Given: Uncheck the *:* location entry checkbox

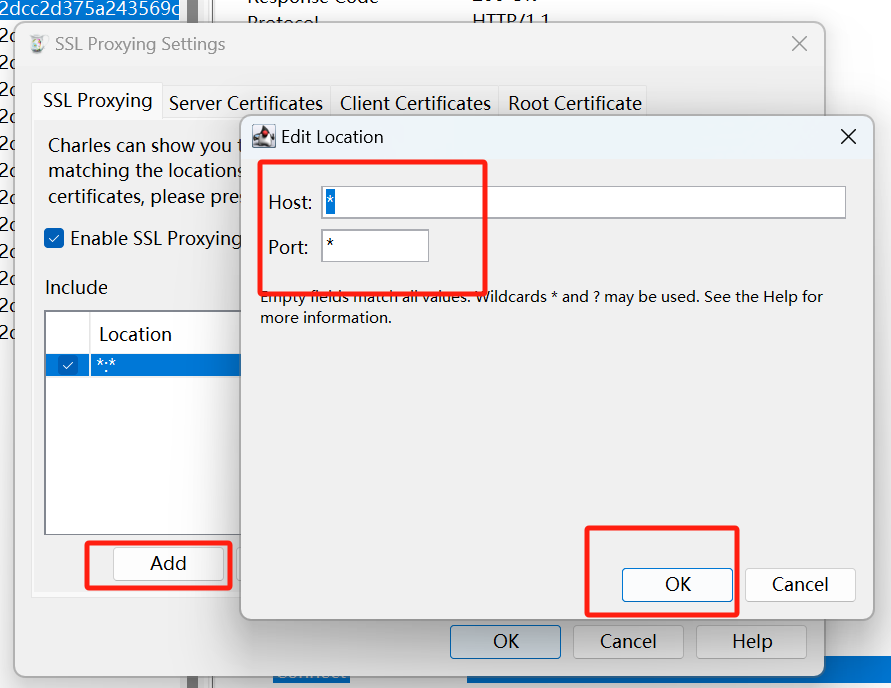Looking at the screenshot, I should [x=68, y=365].
